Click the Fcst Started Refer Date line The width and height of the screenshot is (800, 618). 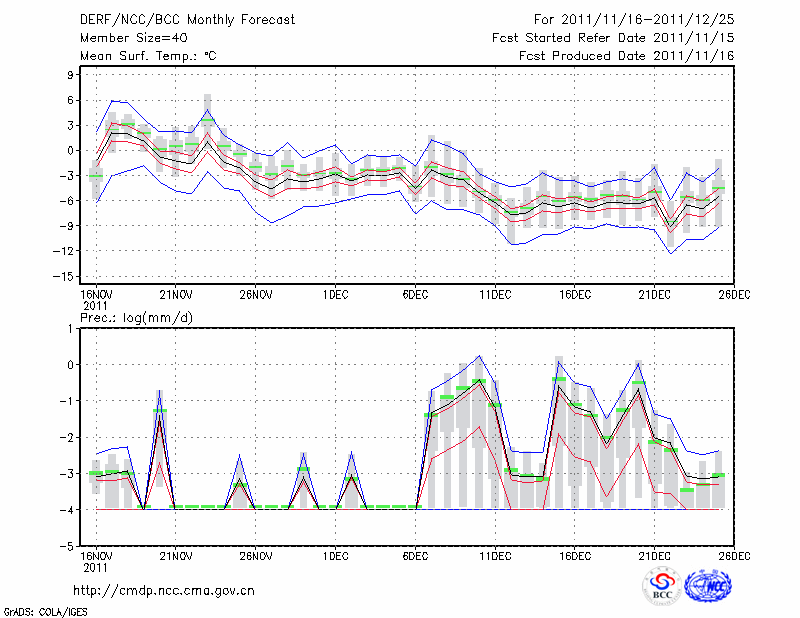(x=613, y=38)
